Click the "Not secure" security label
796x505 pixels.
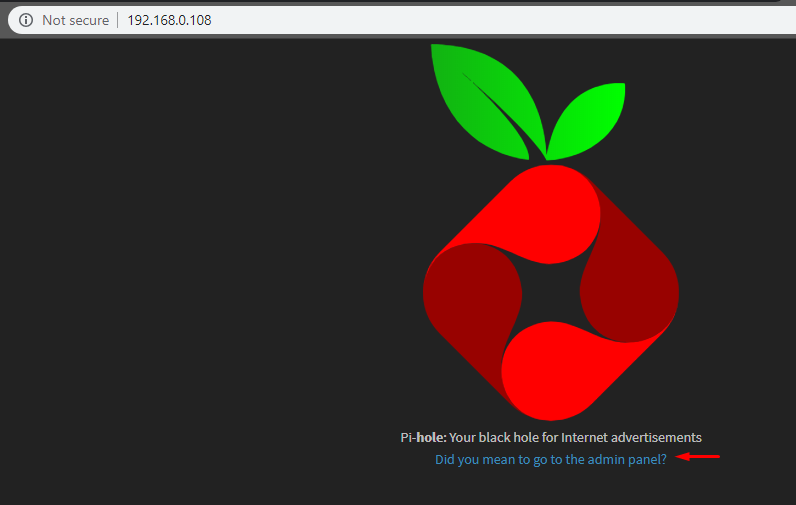(75, 20)
